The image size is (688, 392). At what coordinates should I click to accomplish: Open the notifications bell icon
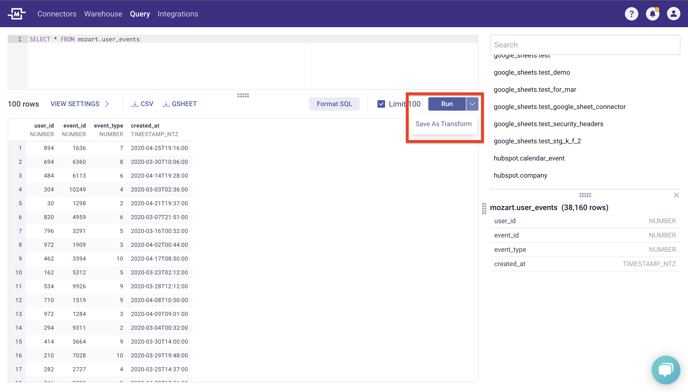[x=652, y=14]
